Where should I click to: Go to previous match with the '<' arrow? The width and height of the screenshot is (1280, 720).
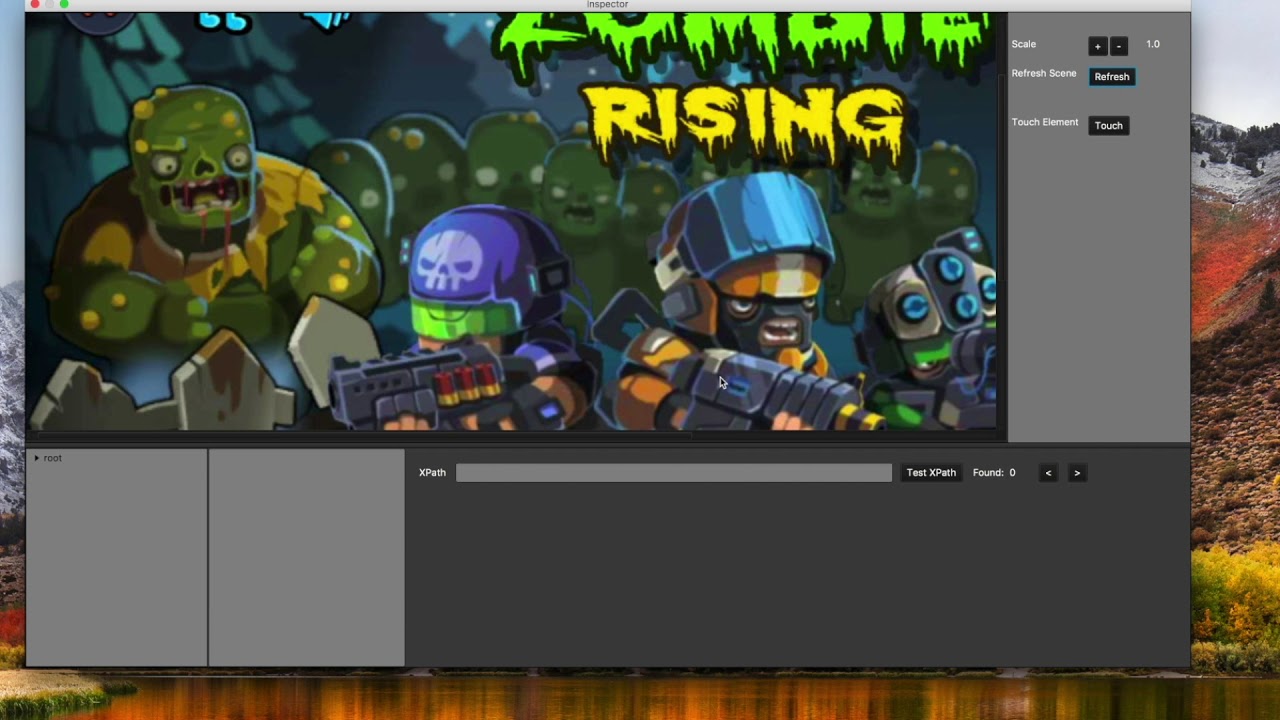[1047, 472]
